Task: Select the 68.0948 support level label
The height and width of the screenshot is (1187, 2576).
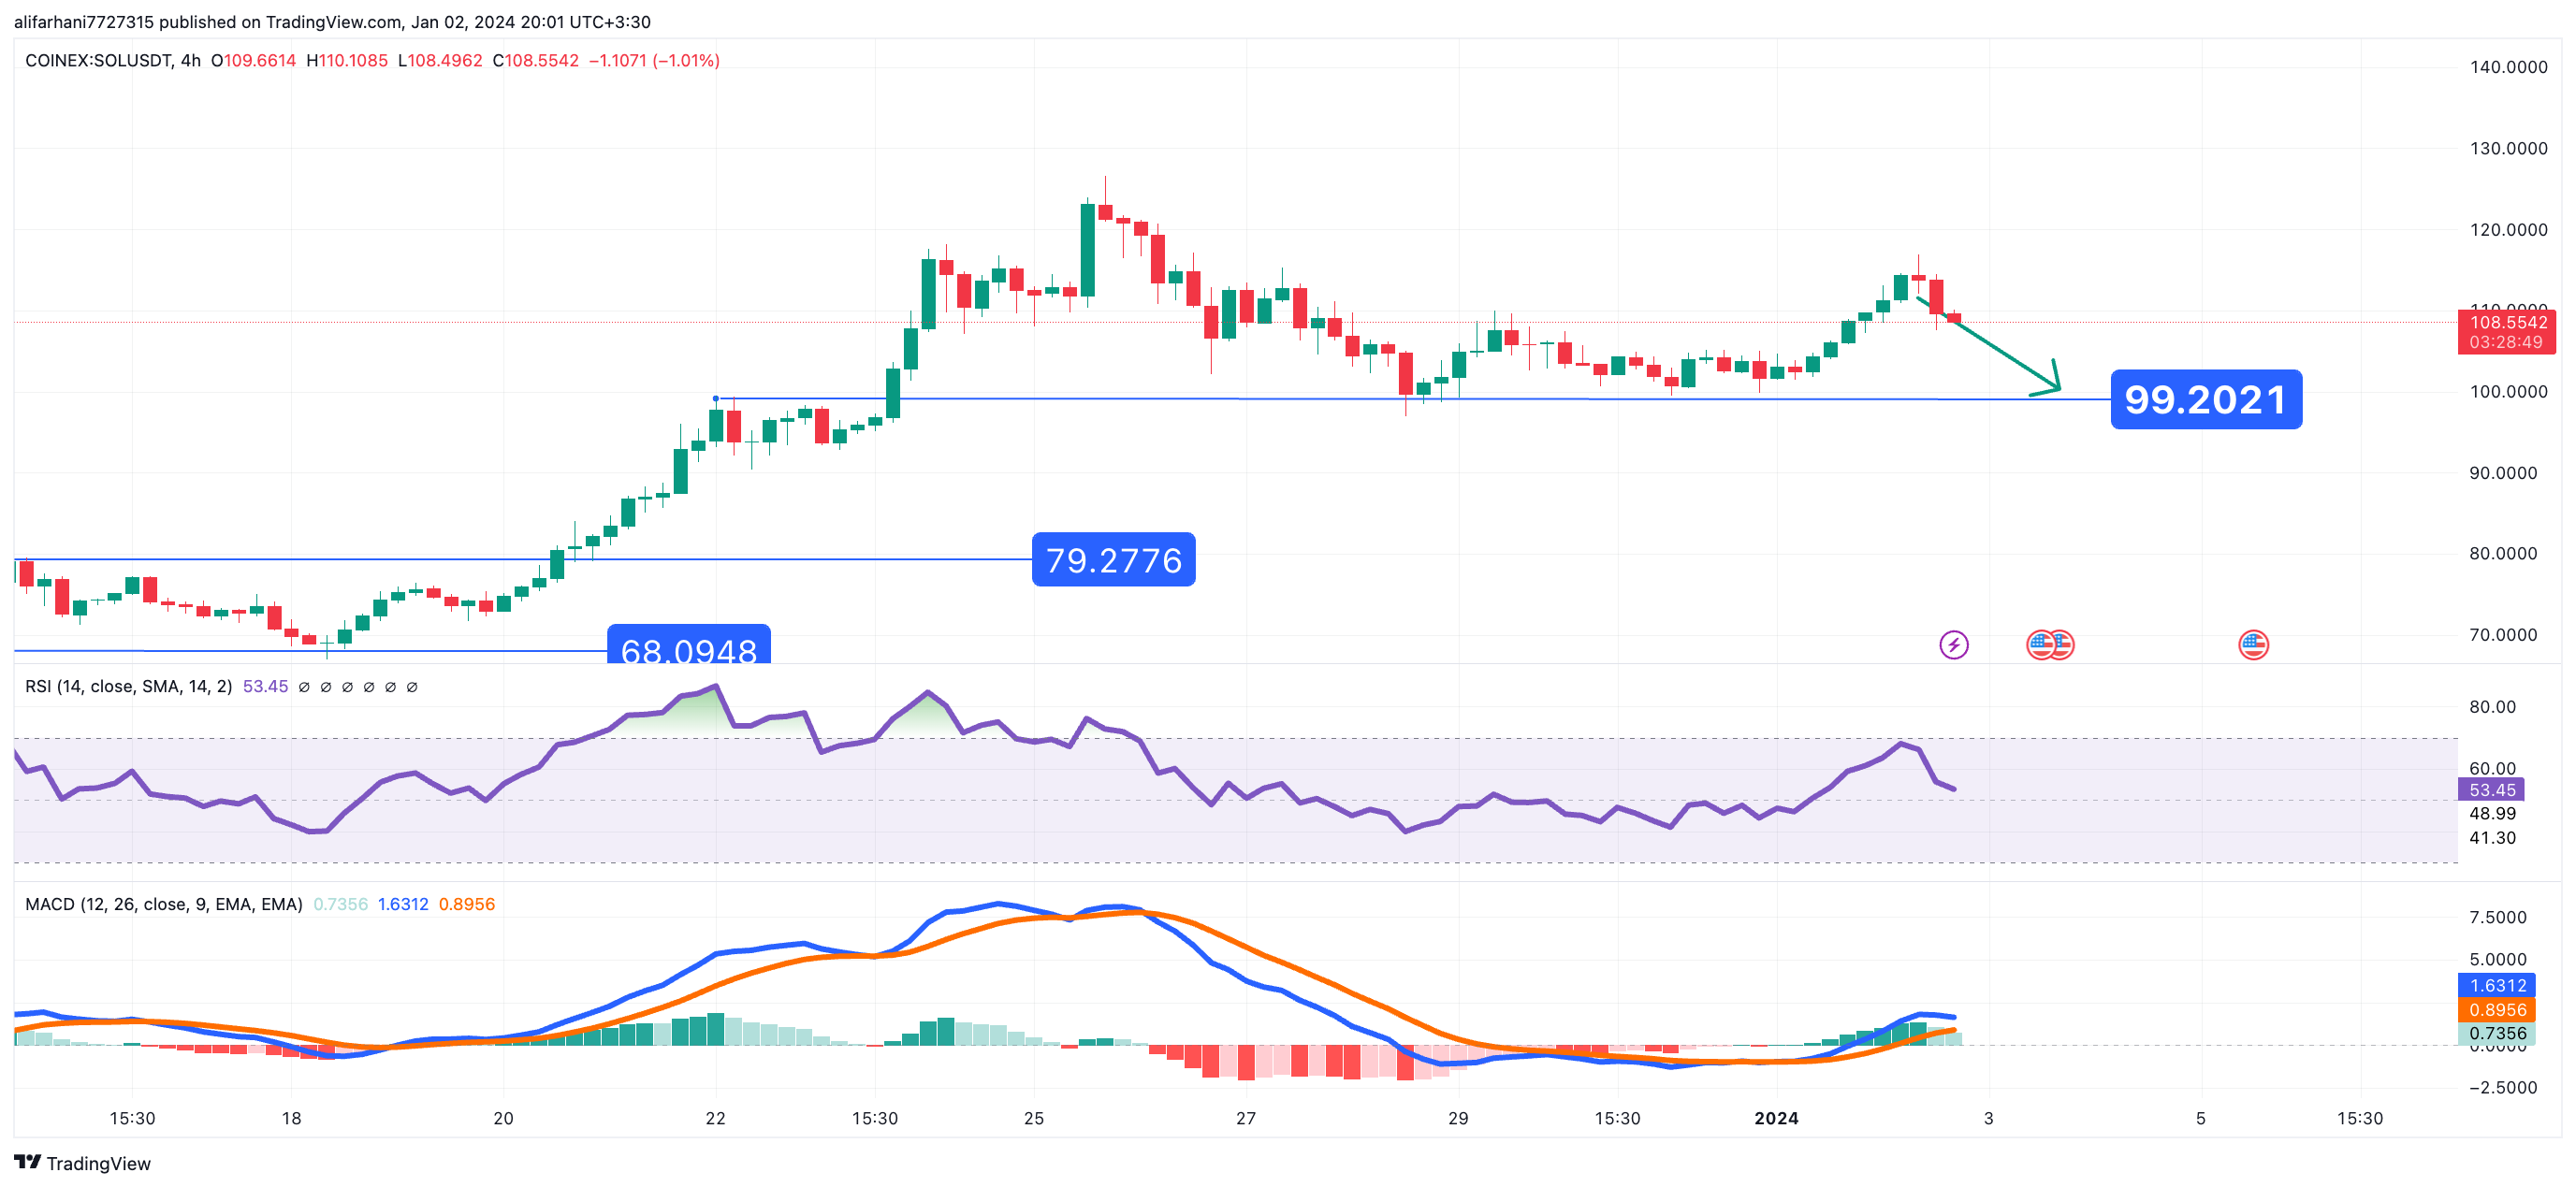Action: click(x=689, y=648)
